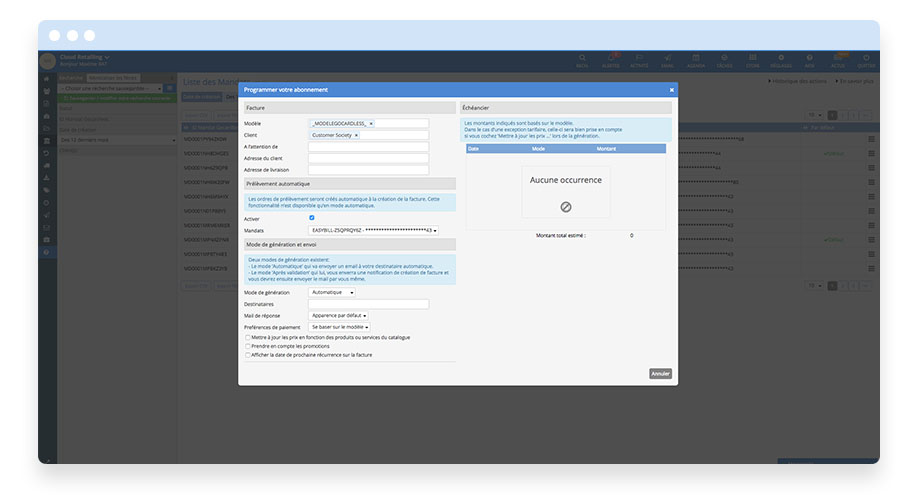Remove the _MODELEGOCARDLESS_ tag from Modèle

pyautogui.click(x=371, y=124)
